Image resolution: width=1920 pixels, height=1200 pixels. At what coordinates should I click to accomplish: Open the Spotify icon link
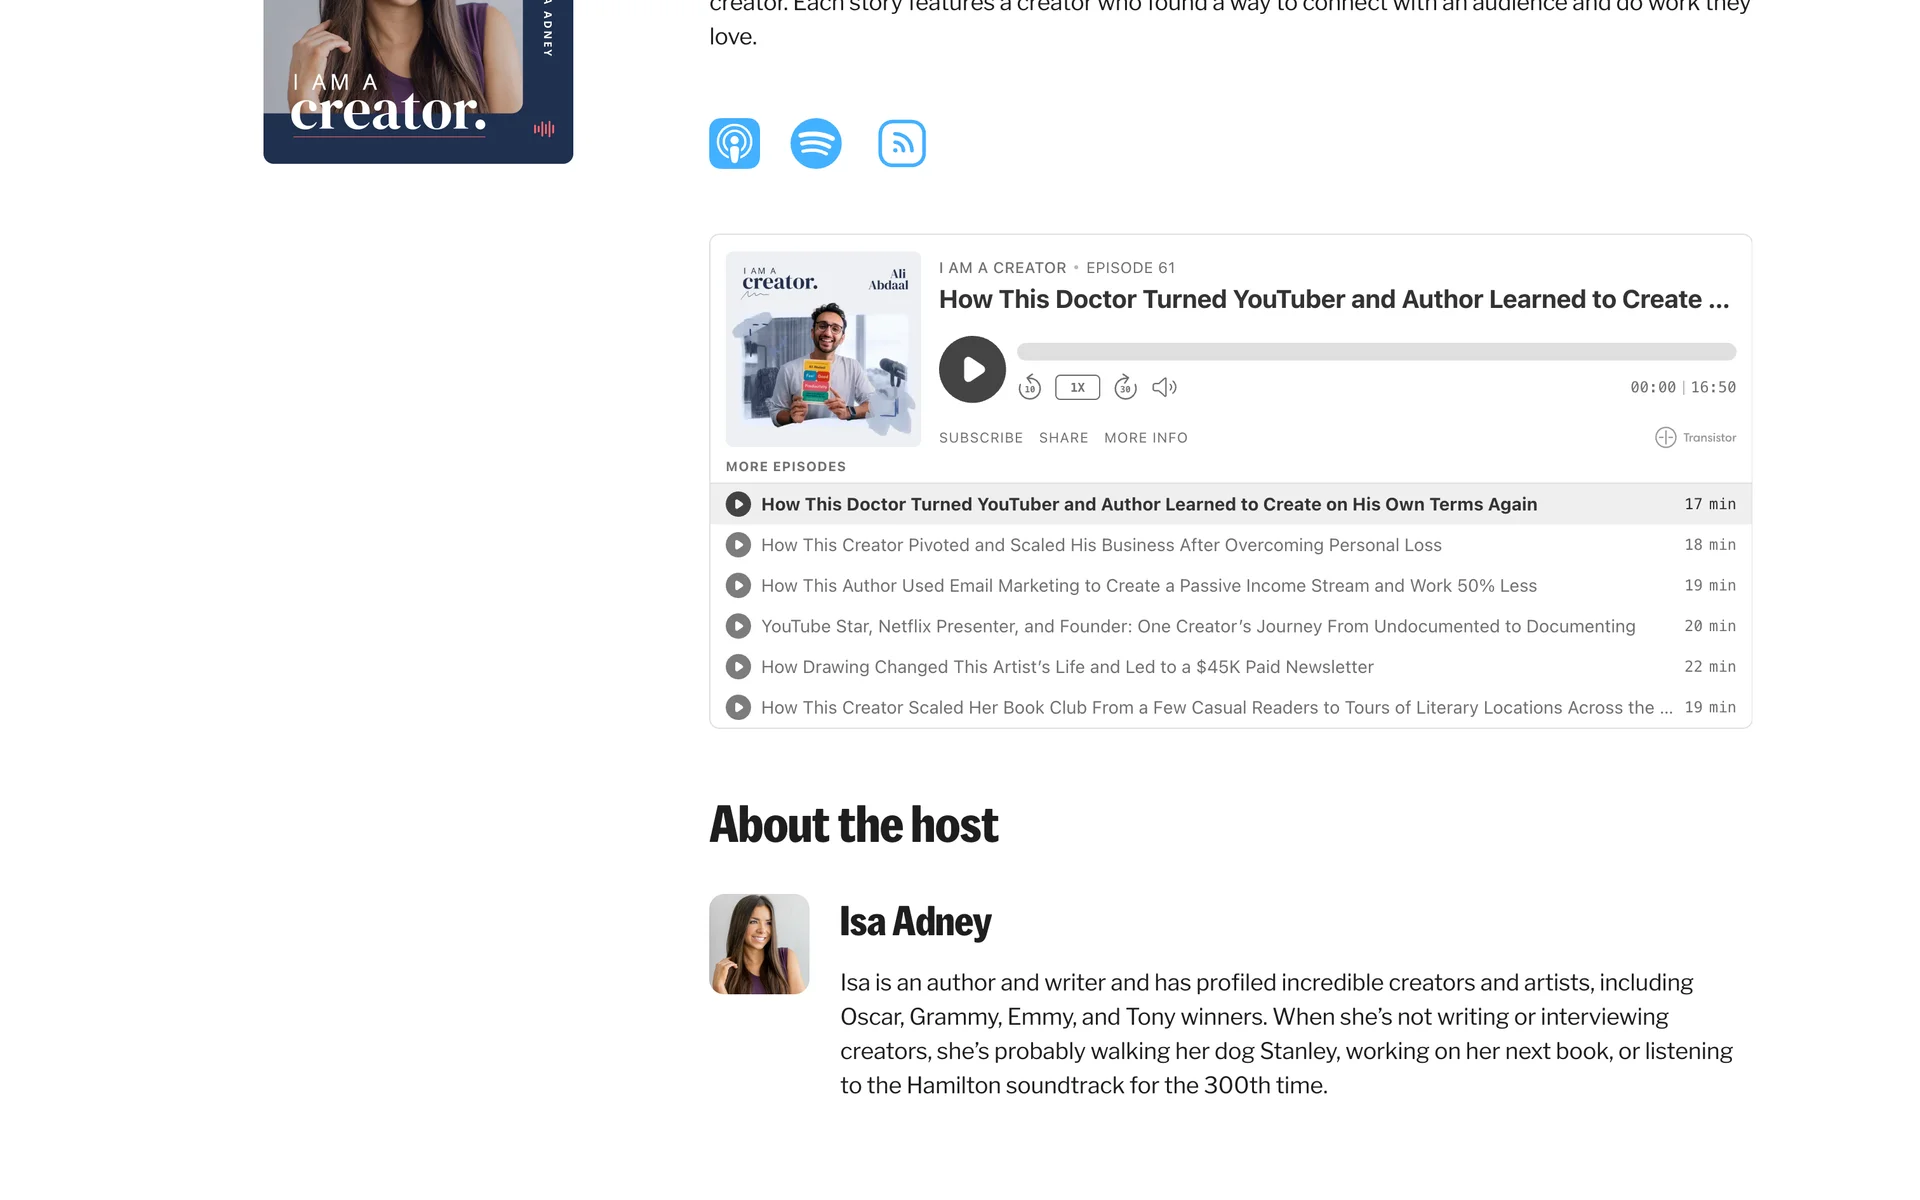coord(815,143)
